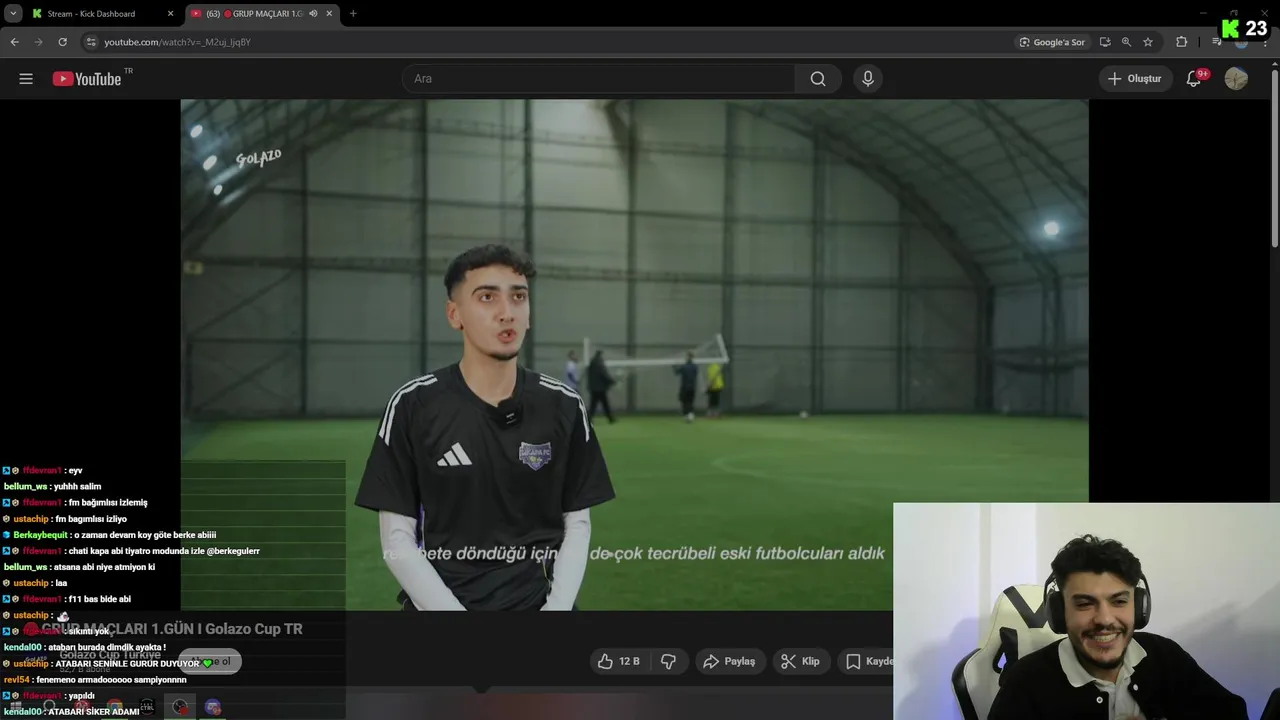Viewport: 1280px width, 720px height.
Task: Like the video with the thumbs-up 12 B button
Action: [618, 661]
